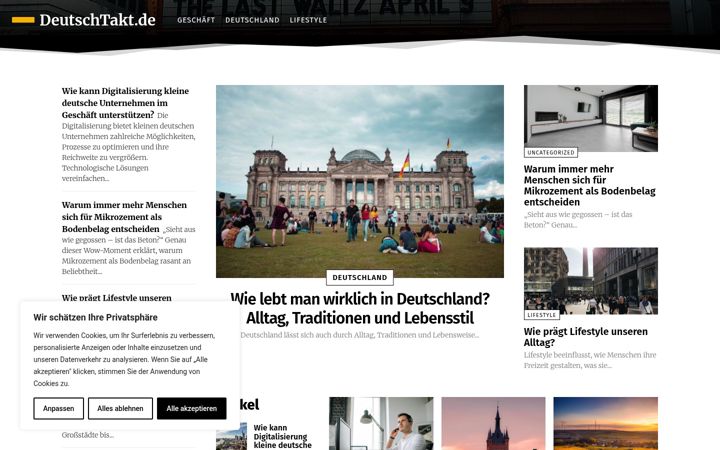Click small city thumbnail beside bottom article
Screen dimensions: 720x450
232,437
